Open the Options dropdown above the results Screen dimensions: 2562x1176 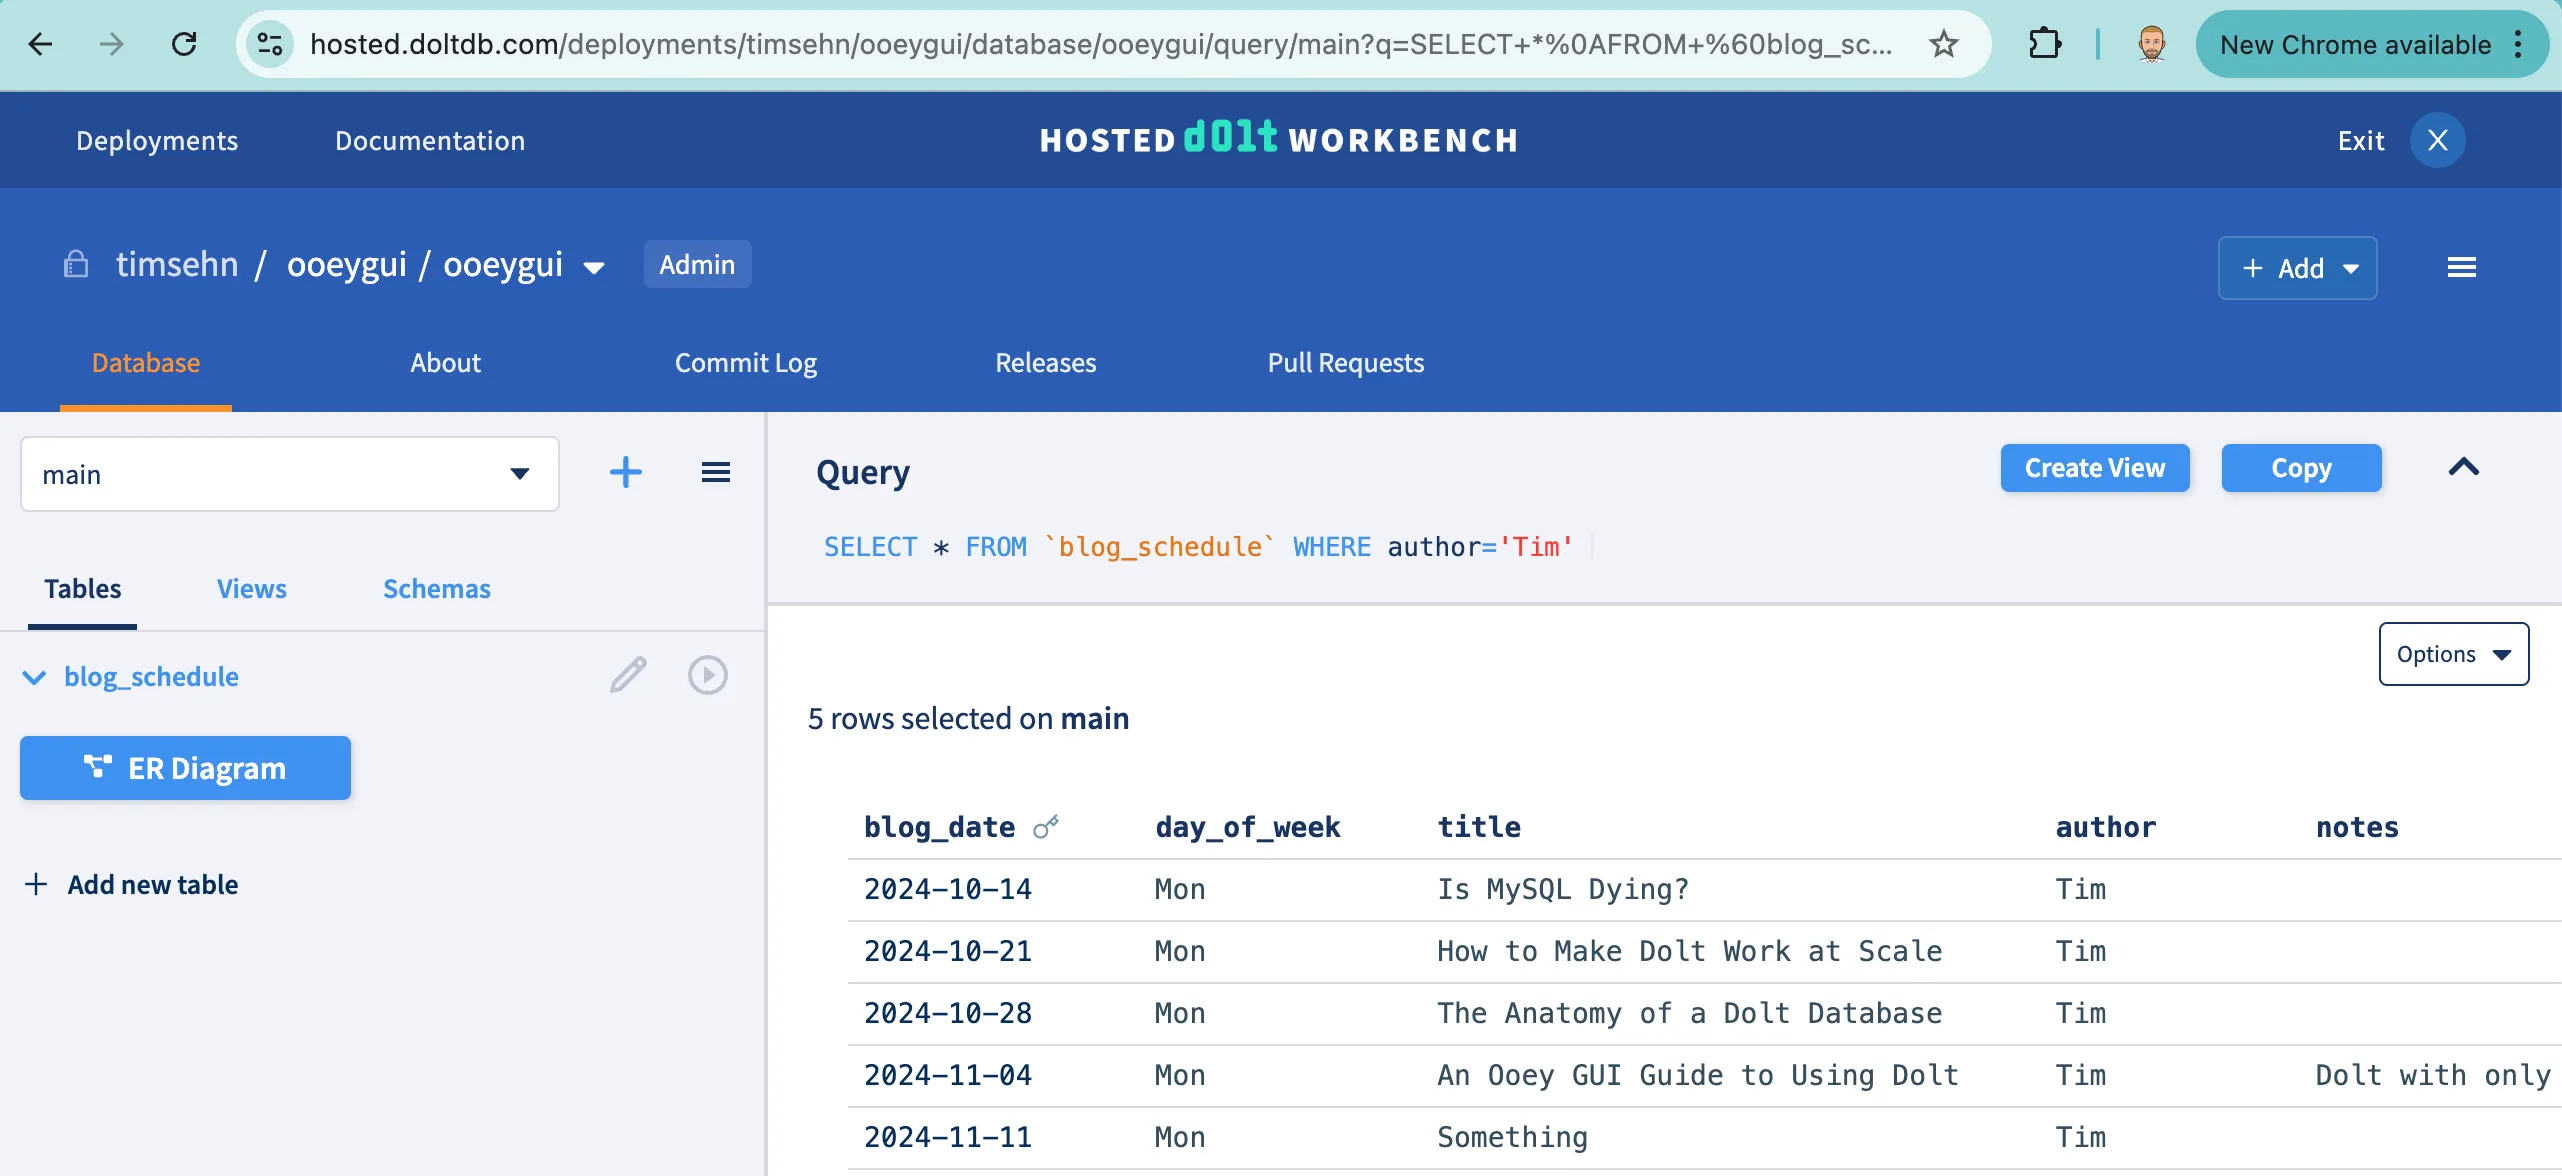click(x=2452, y=653)
